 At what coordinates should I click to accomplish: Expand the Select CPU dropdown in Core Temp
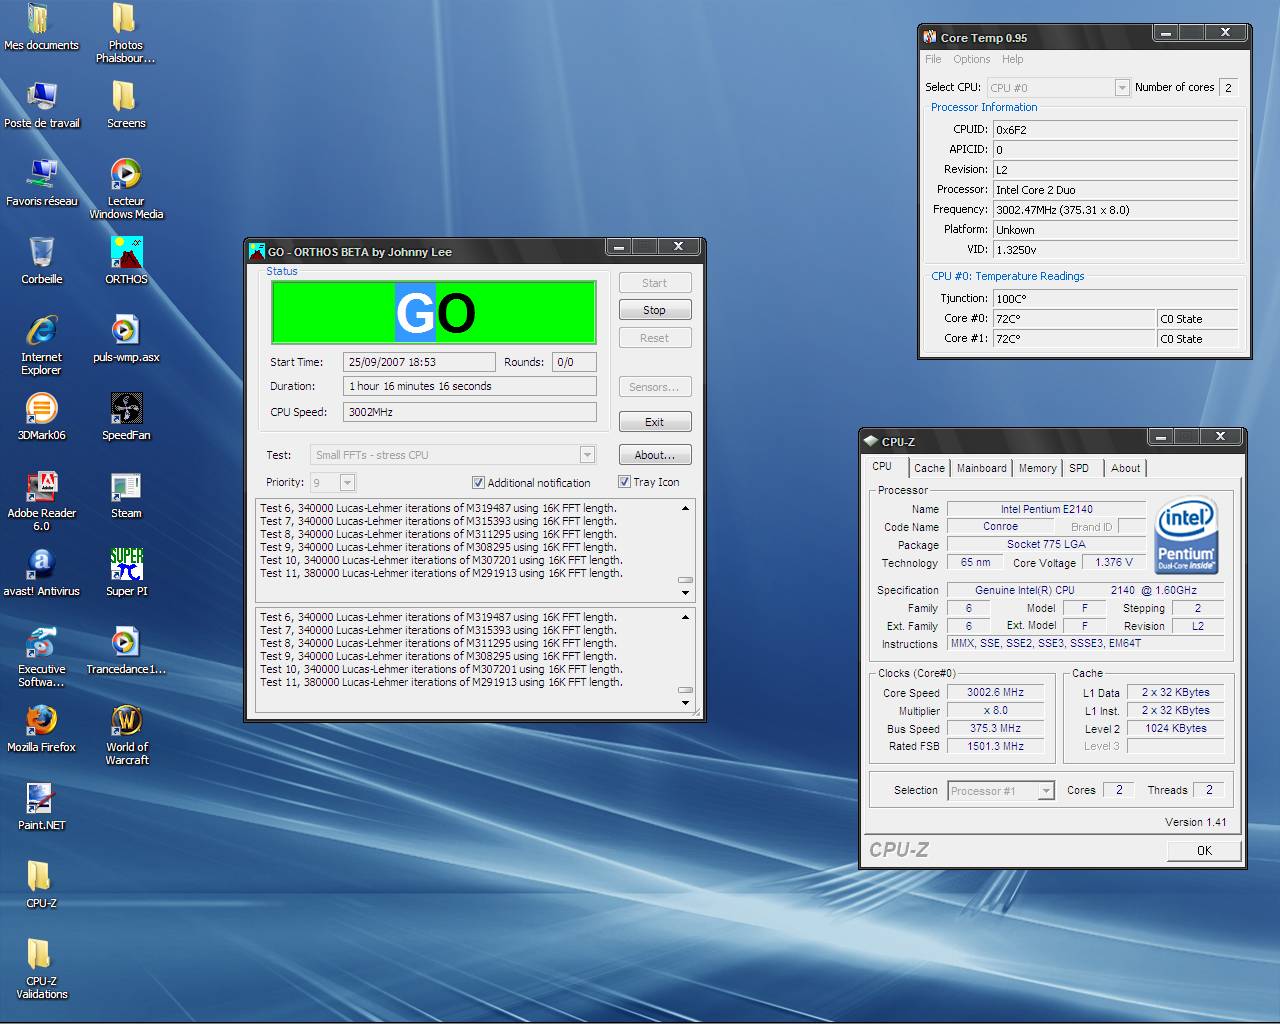pos(1121,88)
